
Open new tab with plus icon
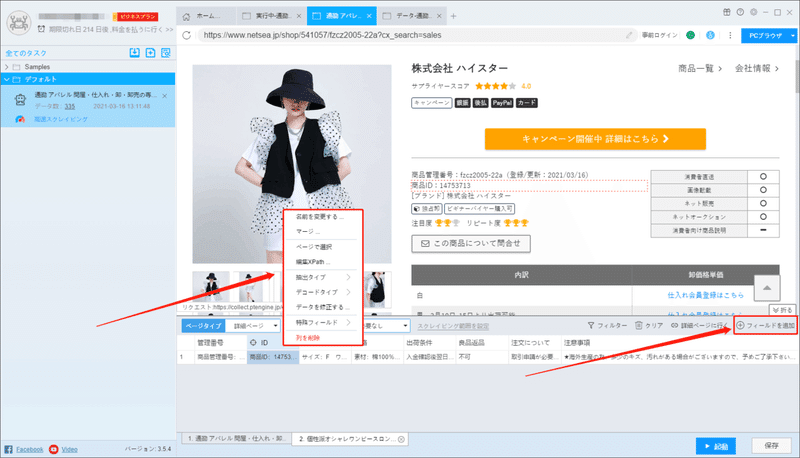click(453, 16)
